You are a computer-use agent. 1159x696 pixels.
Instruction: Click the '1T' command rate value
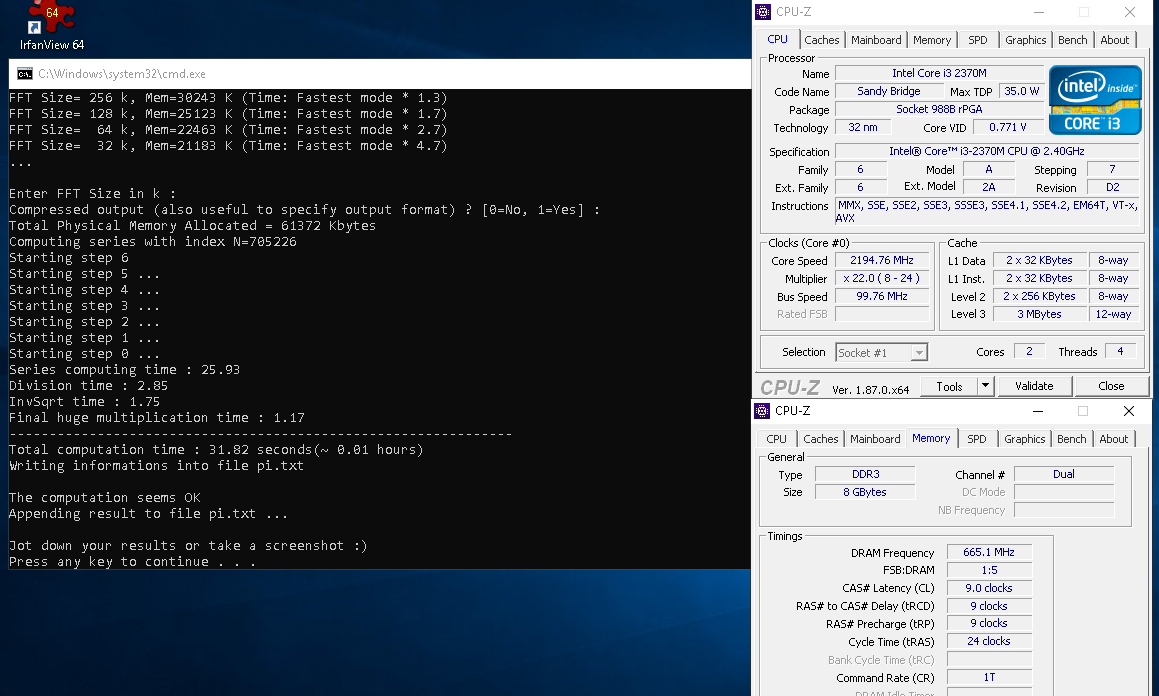pyautogui.click(x=989, y=678)
